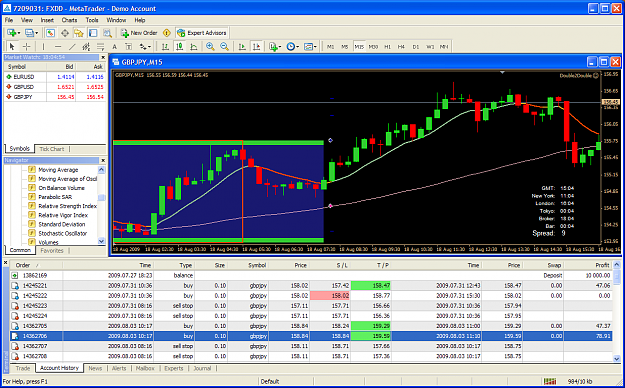Screen dimensions: 625x388
Task: Open the Strategy Tester icon
Action: [x=107, y=33]
